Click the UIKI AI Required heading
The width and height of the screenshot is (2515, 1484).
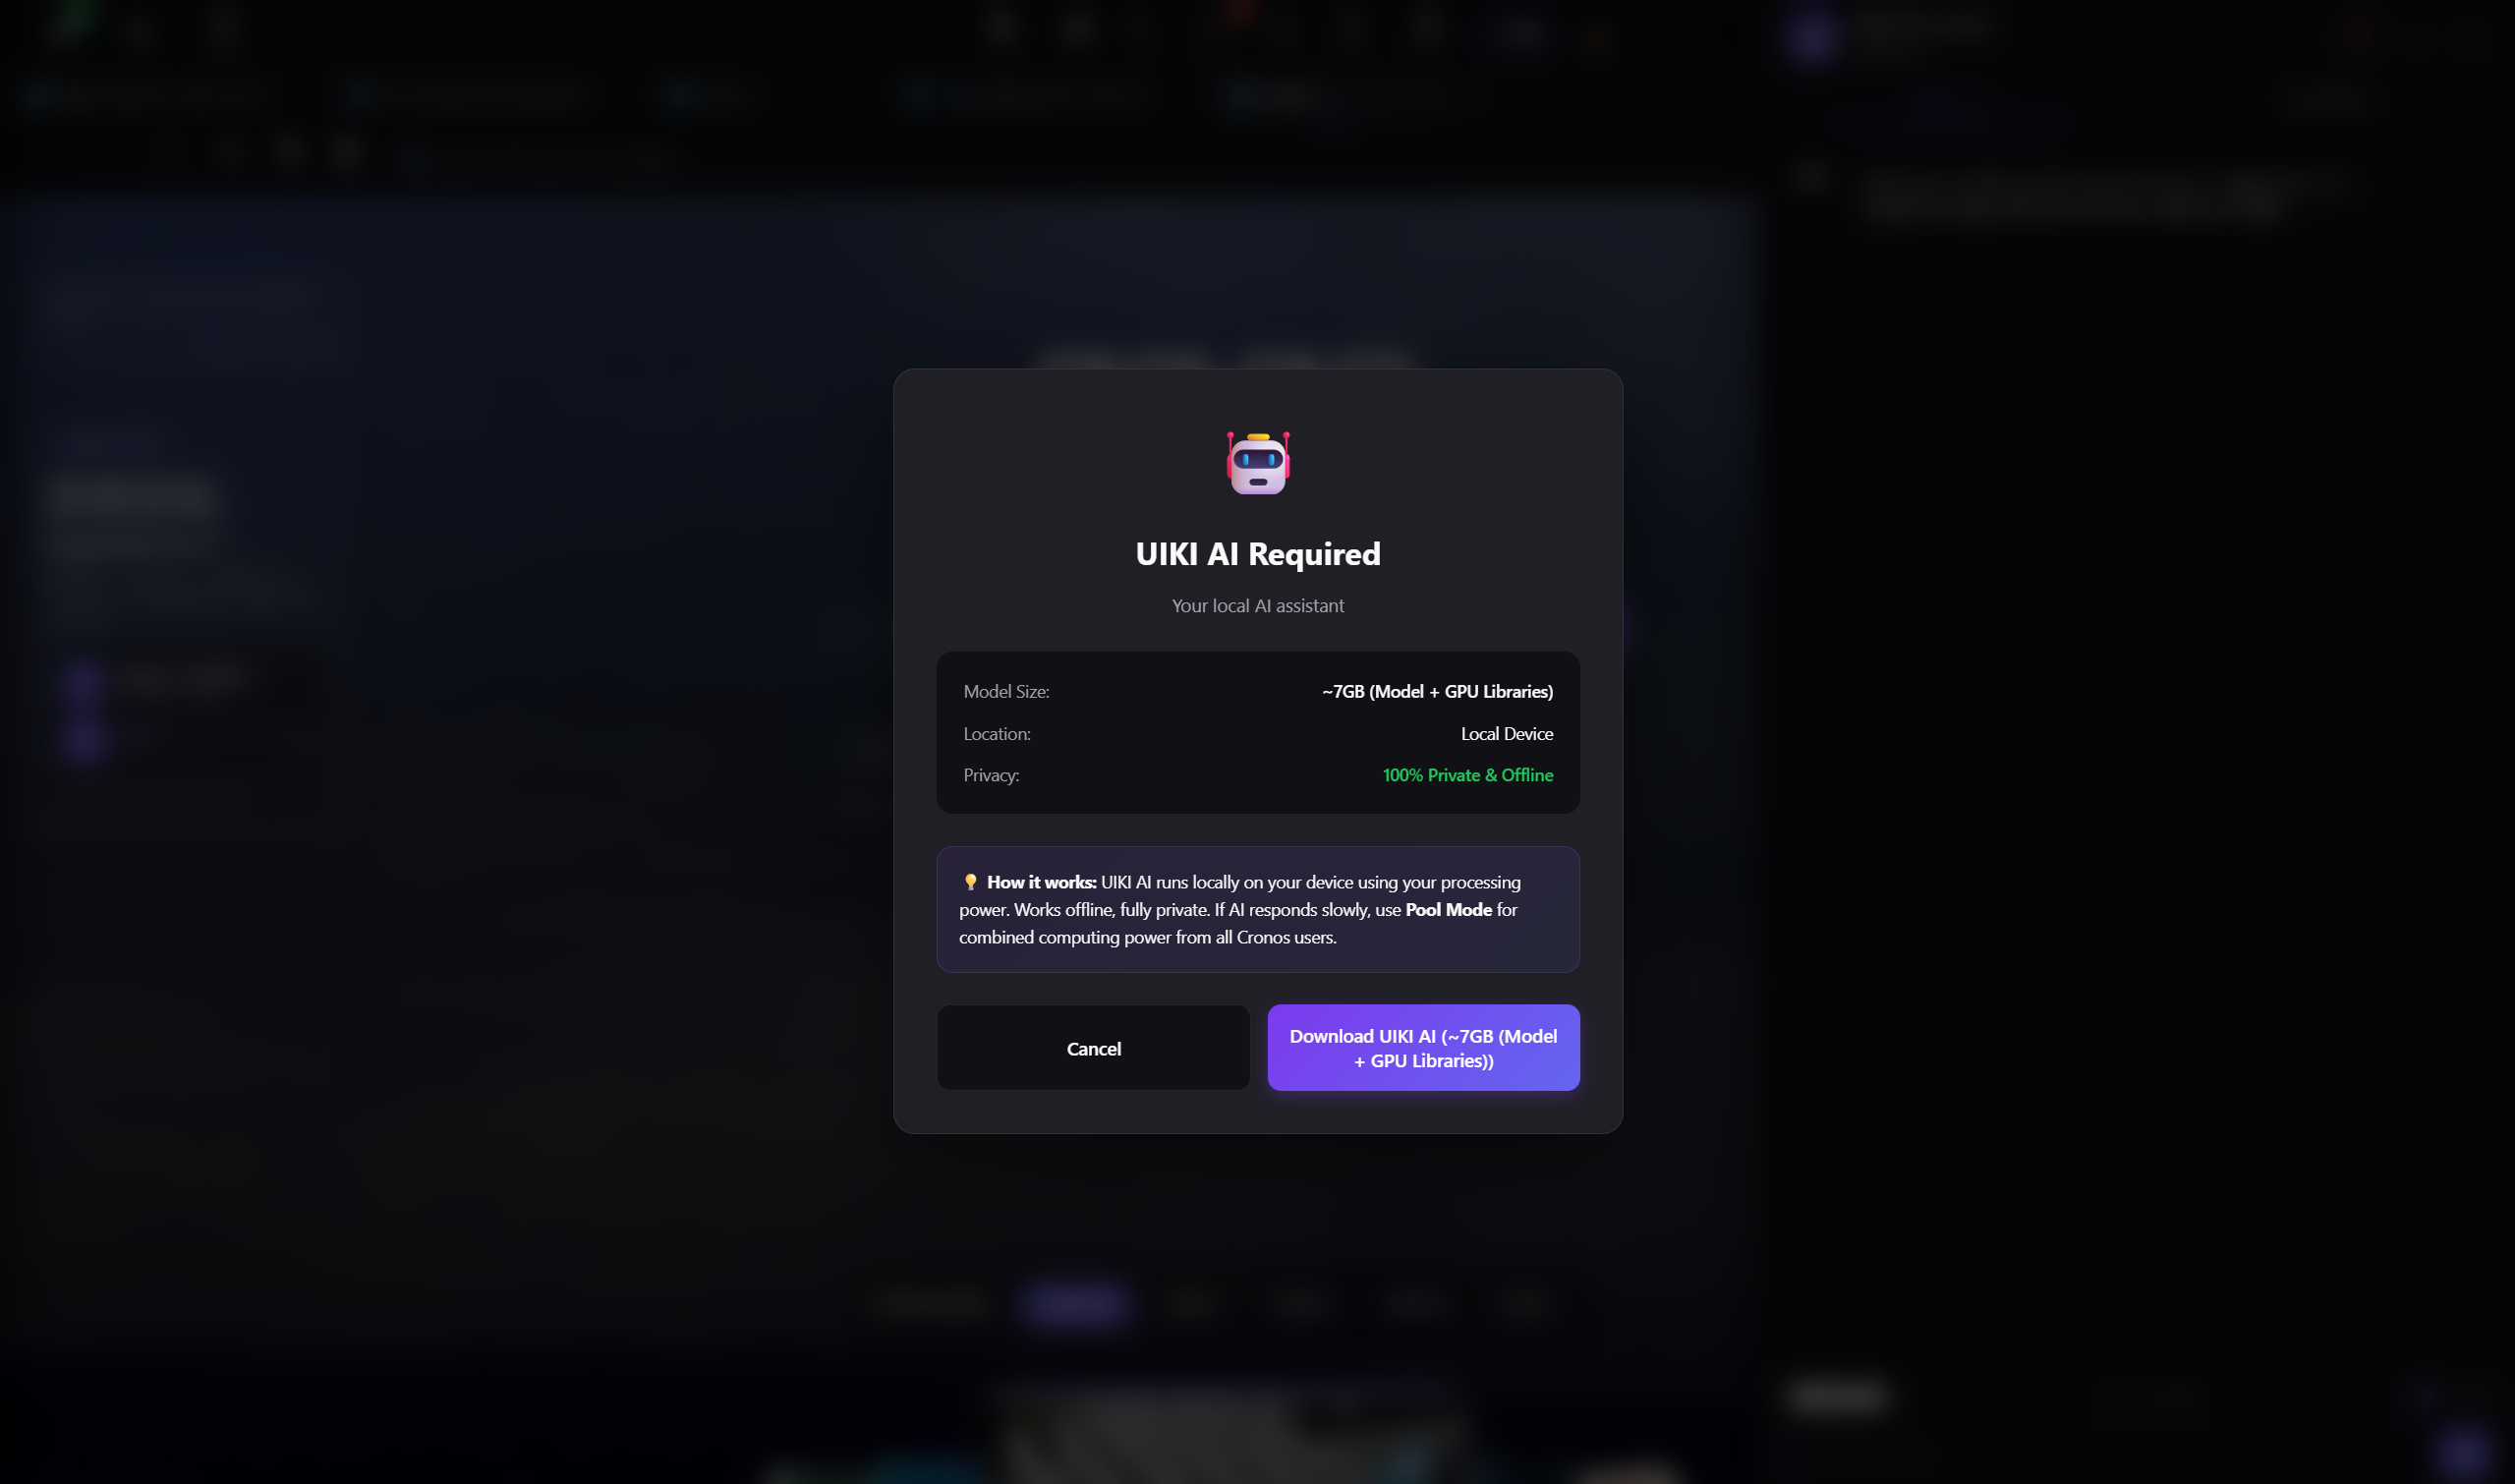pos(1258,554)
